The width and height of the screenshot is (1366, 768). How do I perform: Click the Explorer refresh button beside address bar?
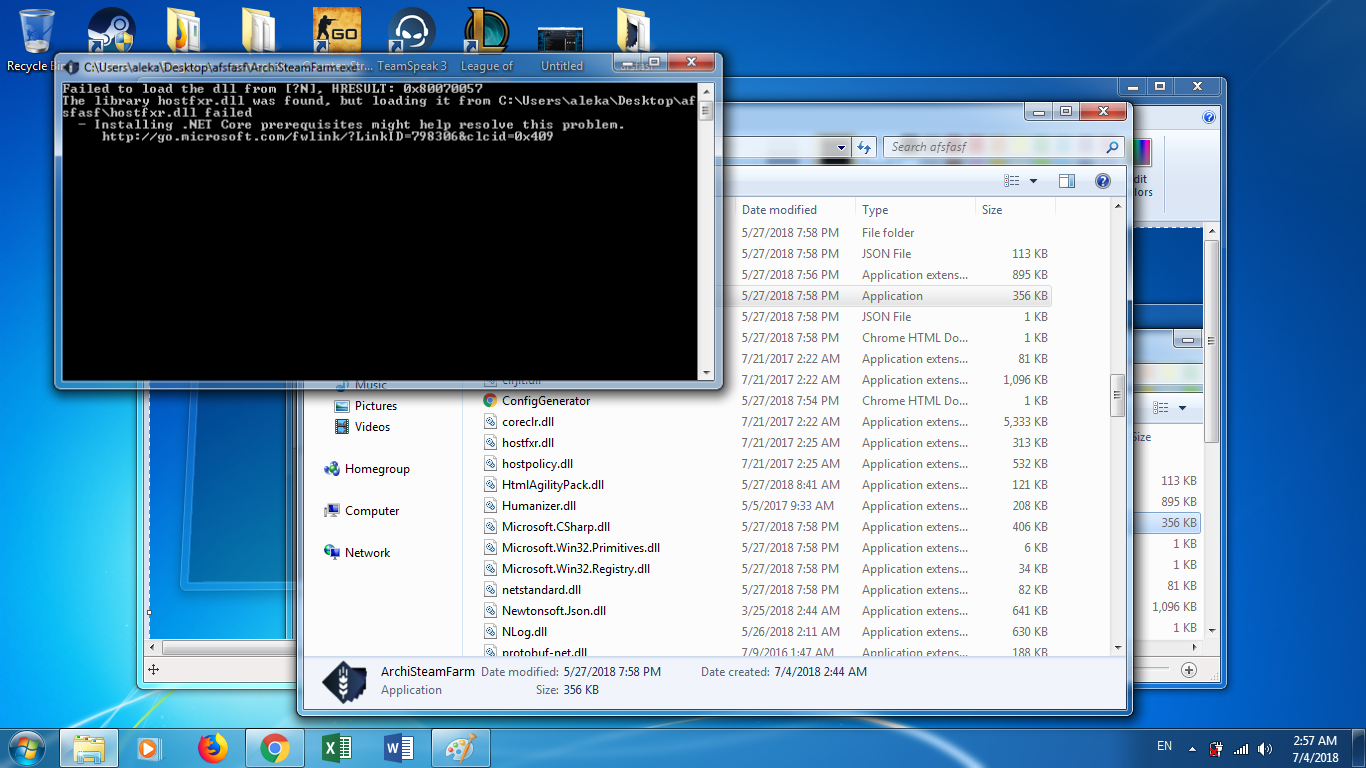click(x=865, y=147)
